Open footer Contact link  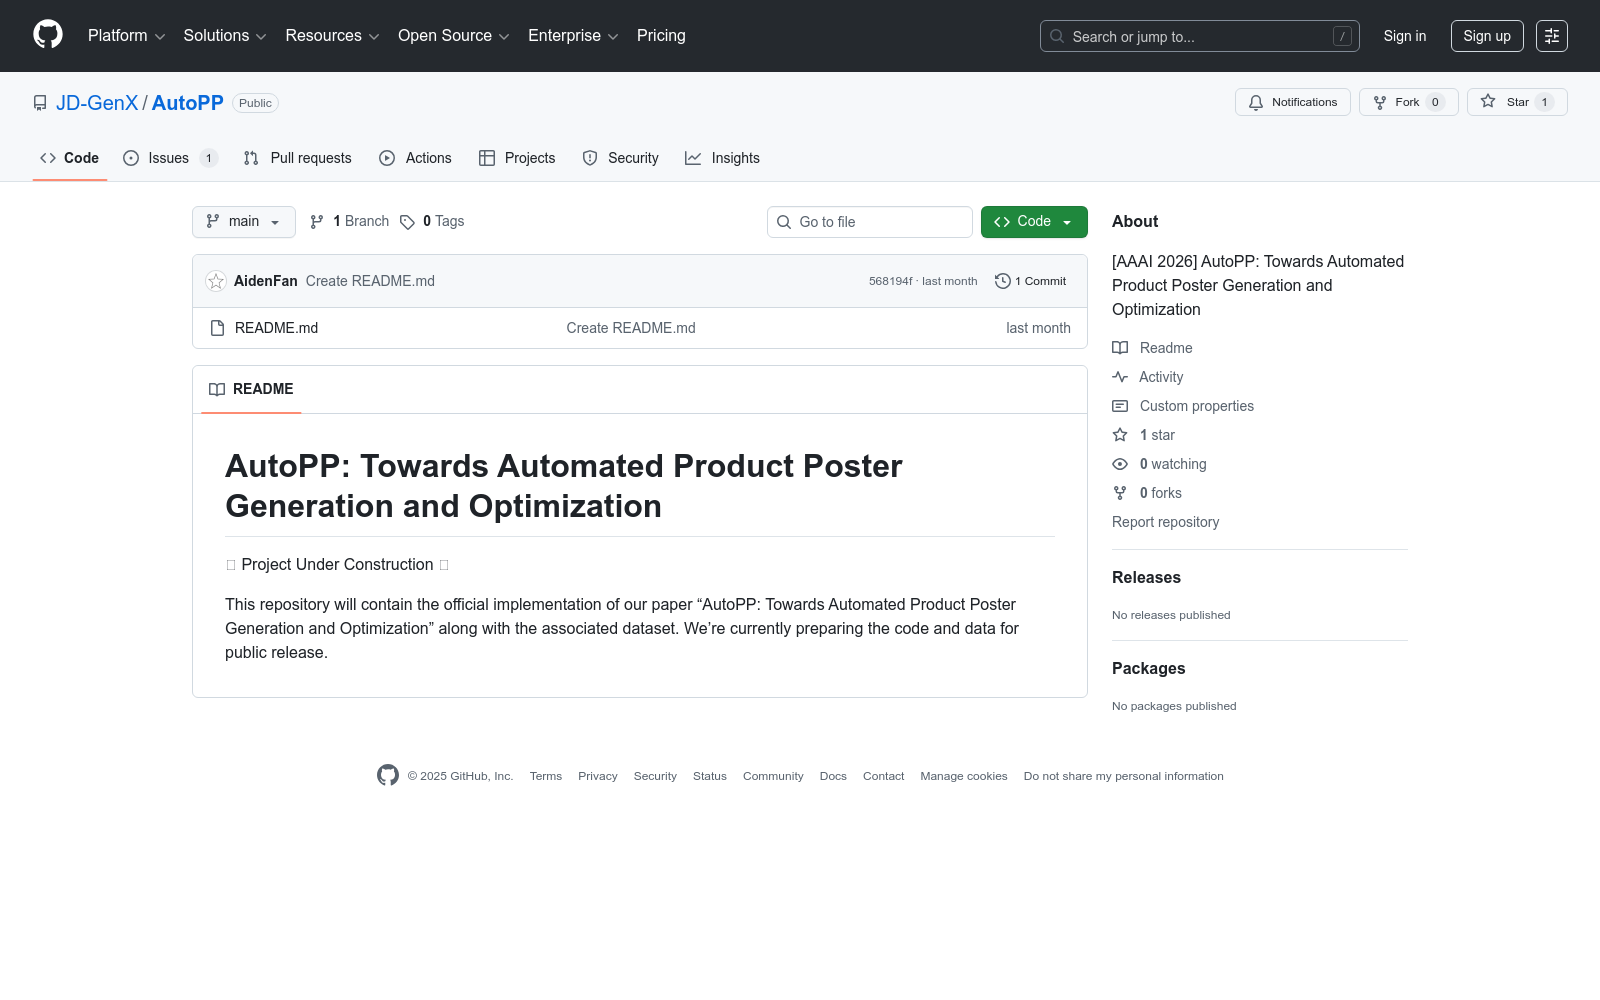pos(883,776)
